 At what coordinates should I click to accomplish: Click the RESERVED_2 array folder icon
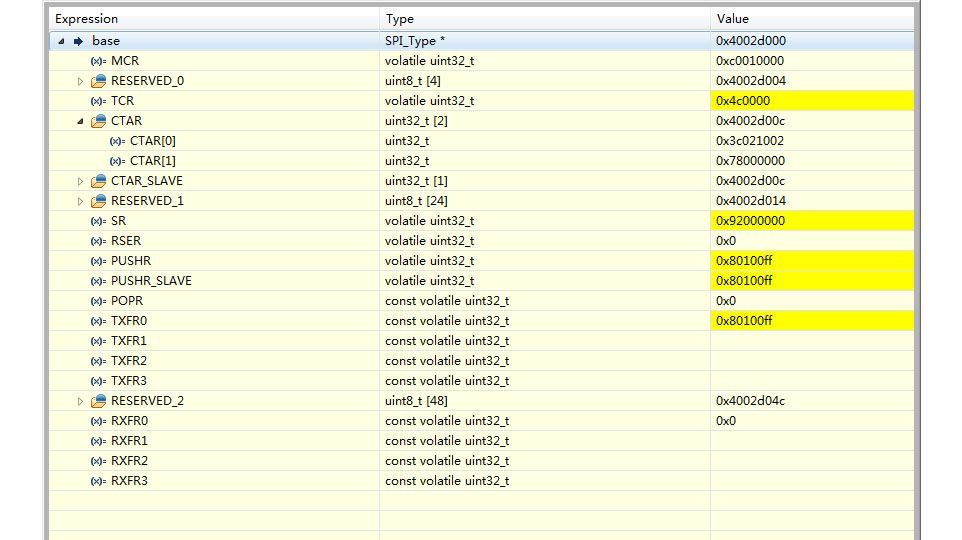[x=98, y=401]
